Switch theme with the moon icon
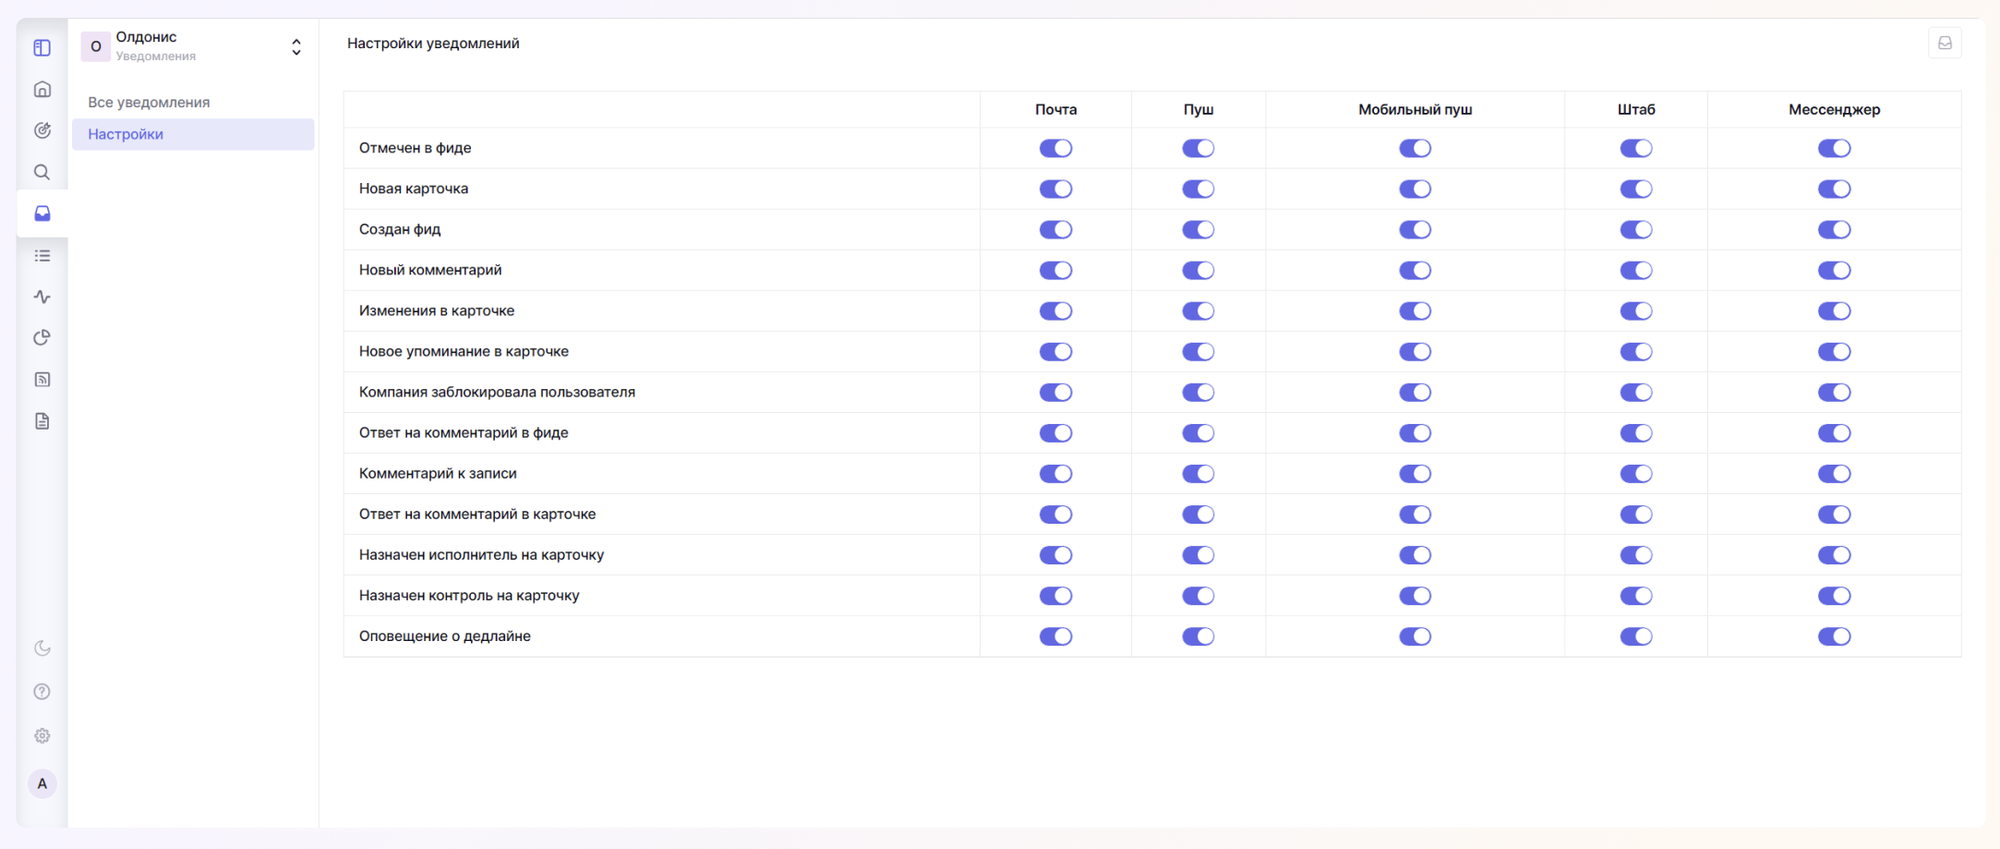This screenshot has width=2000, height=849. [x=42, y=648]
